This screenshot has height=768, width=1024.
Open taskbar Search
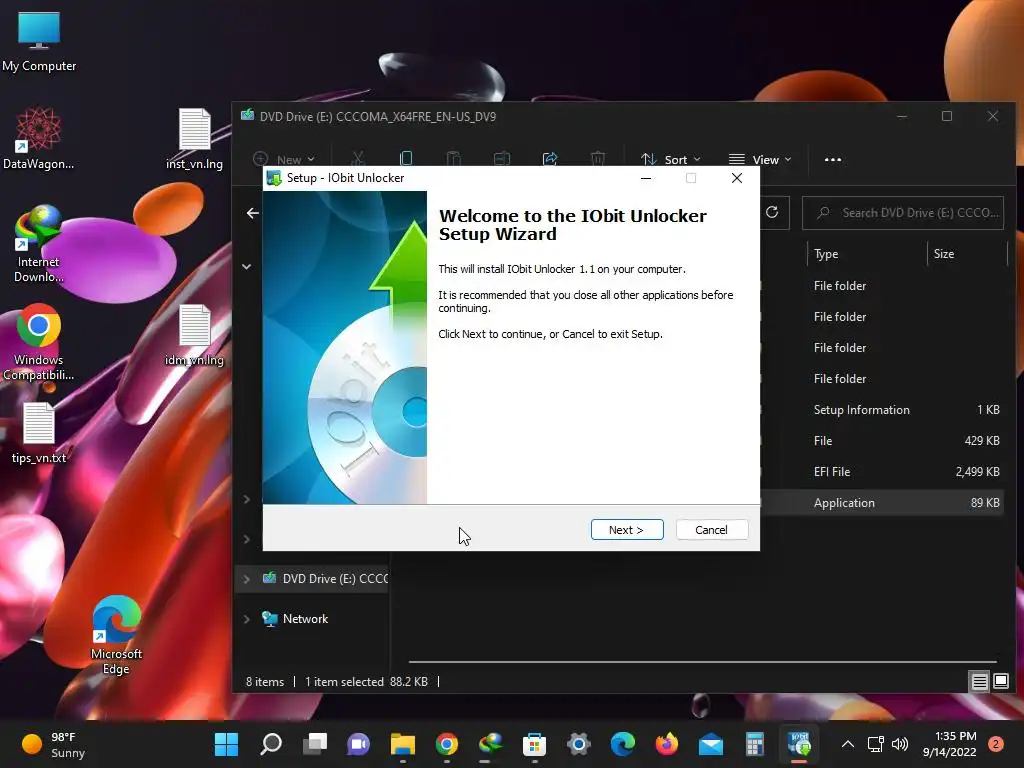pyautogui.click(x=271, y=744)
